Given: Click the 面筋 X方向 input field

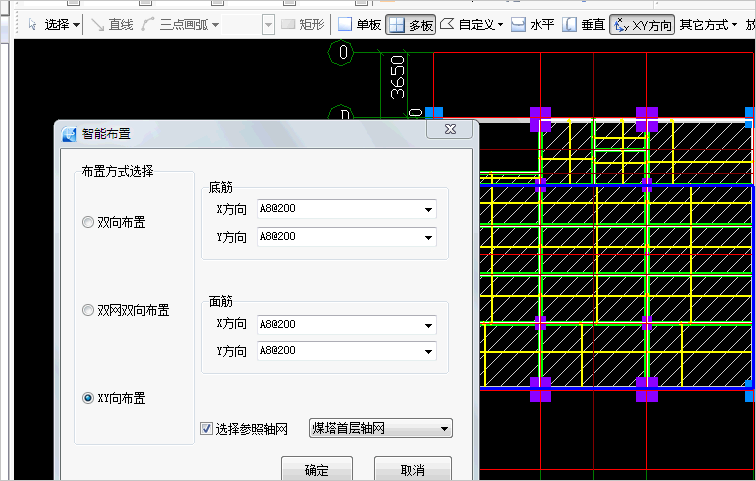Looking at the screenshot, I should pyautogui.click(x=338, y=325).
